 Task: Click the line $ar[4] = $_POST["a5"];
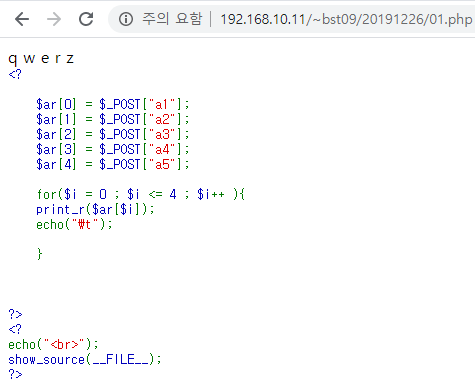tap(113, 164)
